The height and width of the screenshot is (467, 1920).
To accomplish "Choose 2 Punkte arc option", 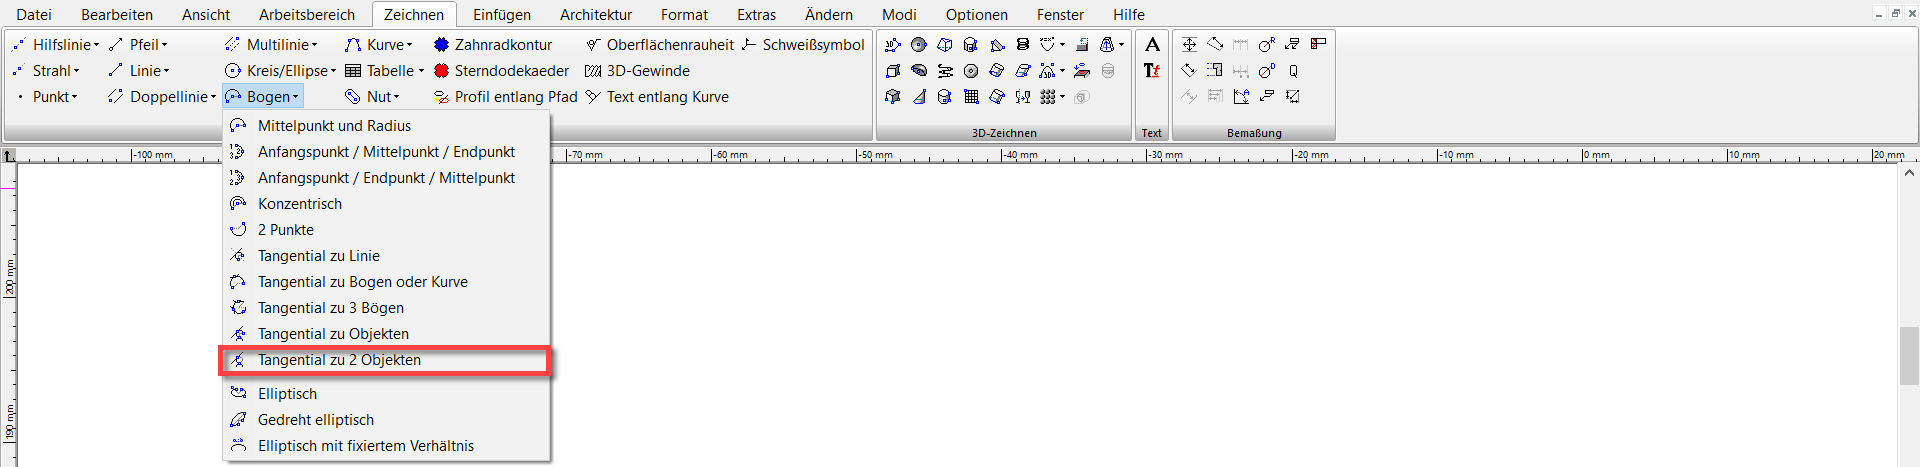I will (386, 230).
